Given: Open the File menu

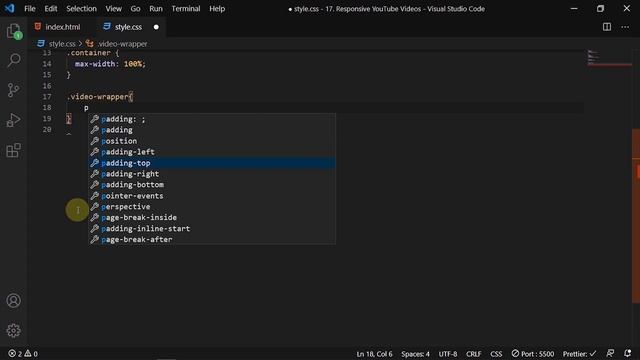Looking at the screenshot, I should pos(30,9).
